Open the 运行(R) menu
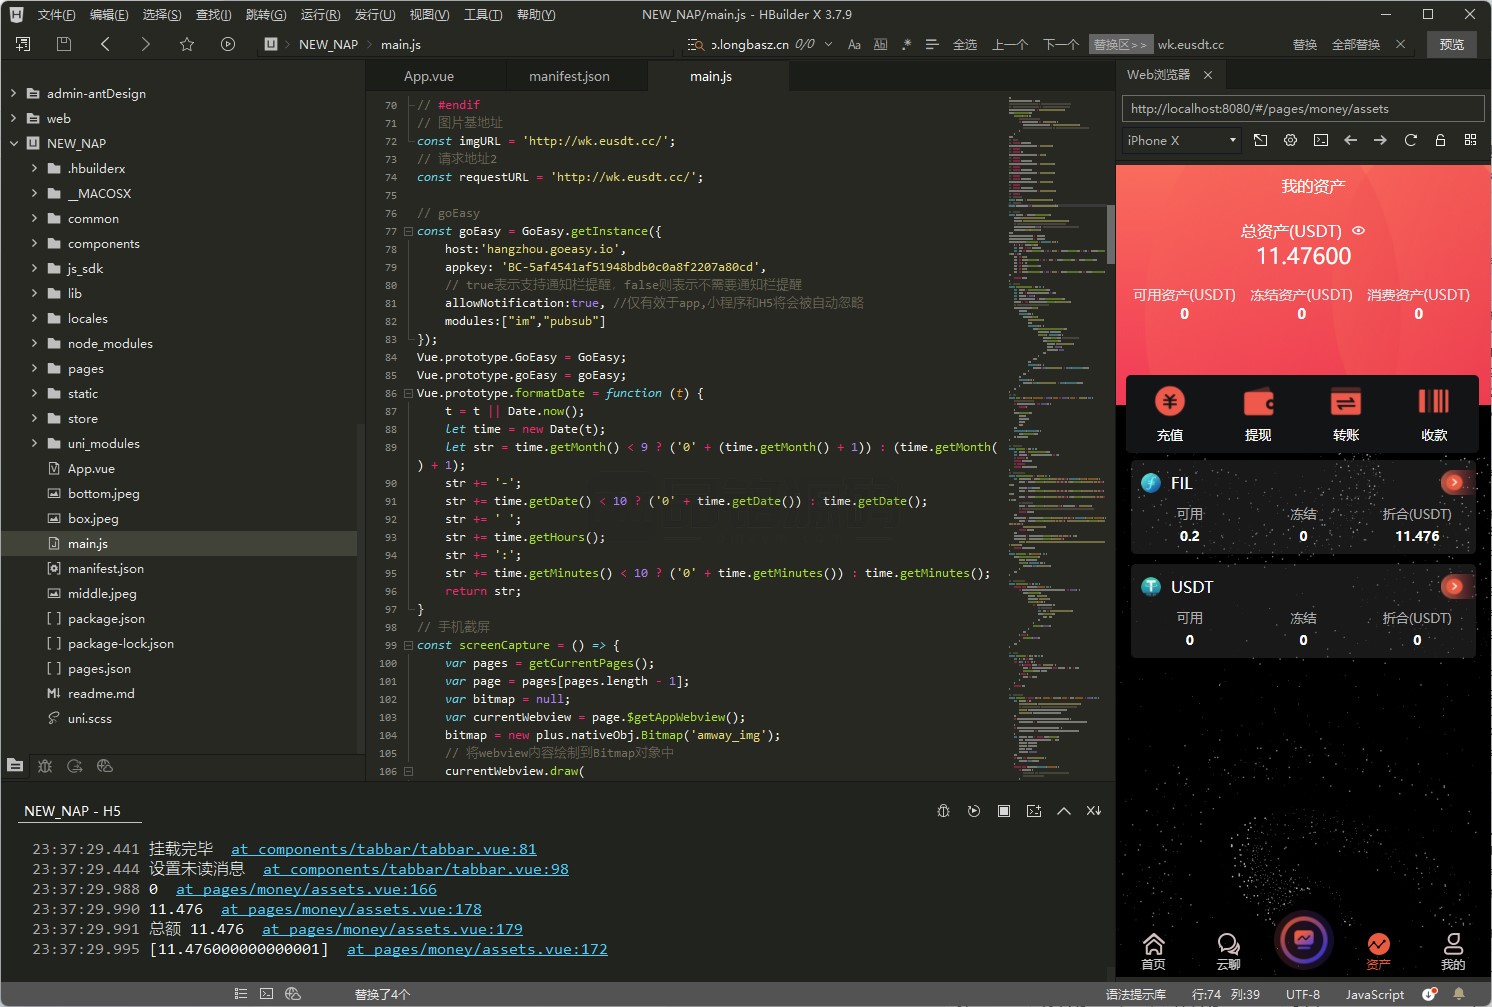The image size is (1492, 1007). 320,14
